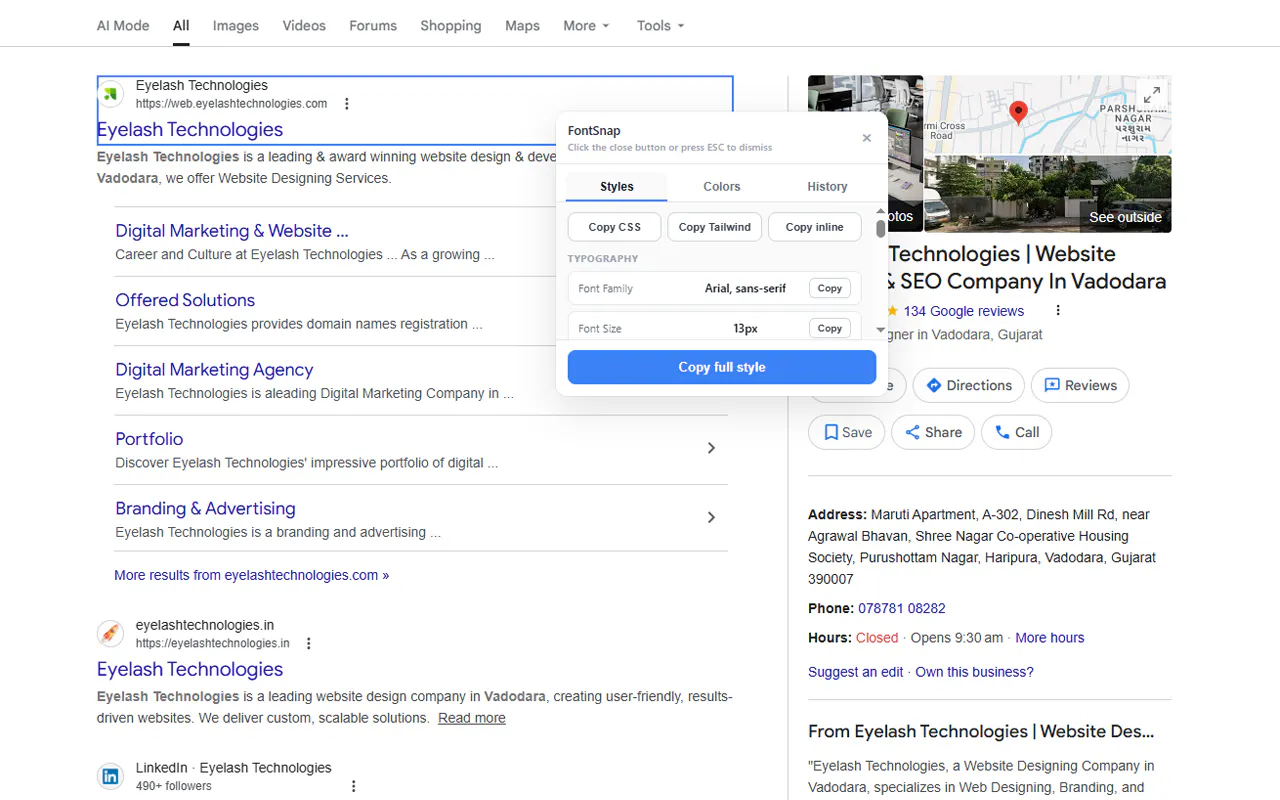
Task: Click the Read more link
Action: coord(472,718)
